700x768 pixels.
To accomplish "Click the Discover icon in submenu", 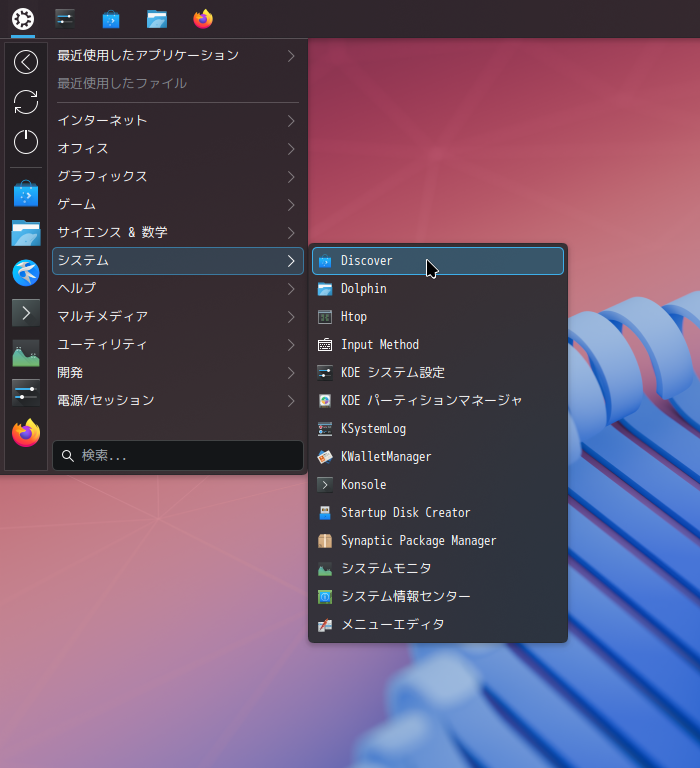I will click(325, 262).
